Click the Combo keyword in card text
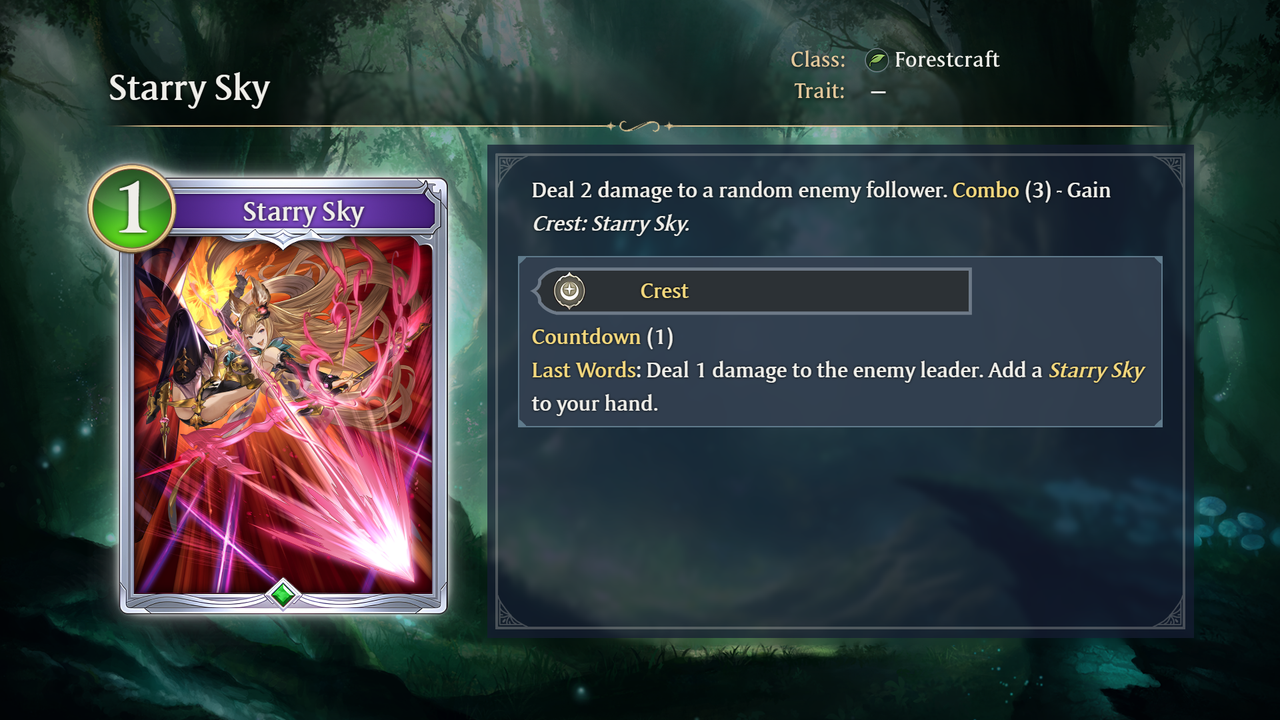The image size is (1280, 720). pyautogui.click(x=985, y=190)
